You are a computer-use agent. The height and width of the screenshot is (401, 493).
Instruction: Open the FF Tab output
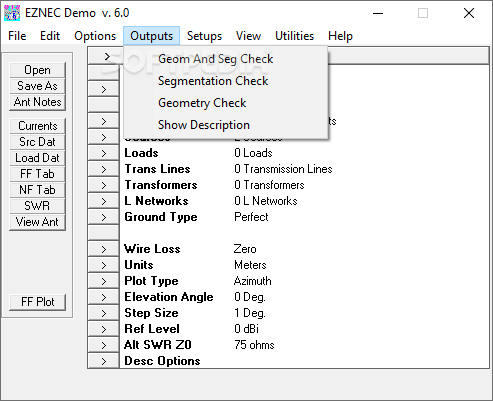coord(37,174)
